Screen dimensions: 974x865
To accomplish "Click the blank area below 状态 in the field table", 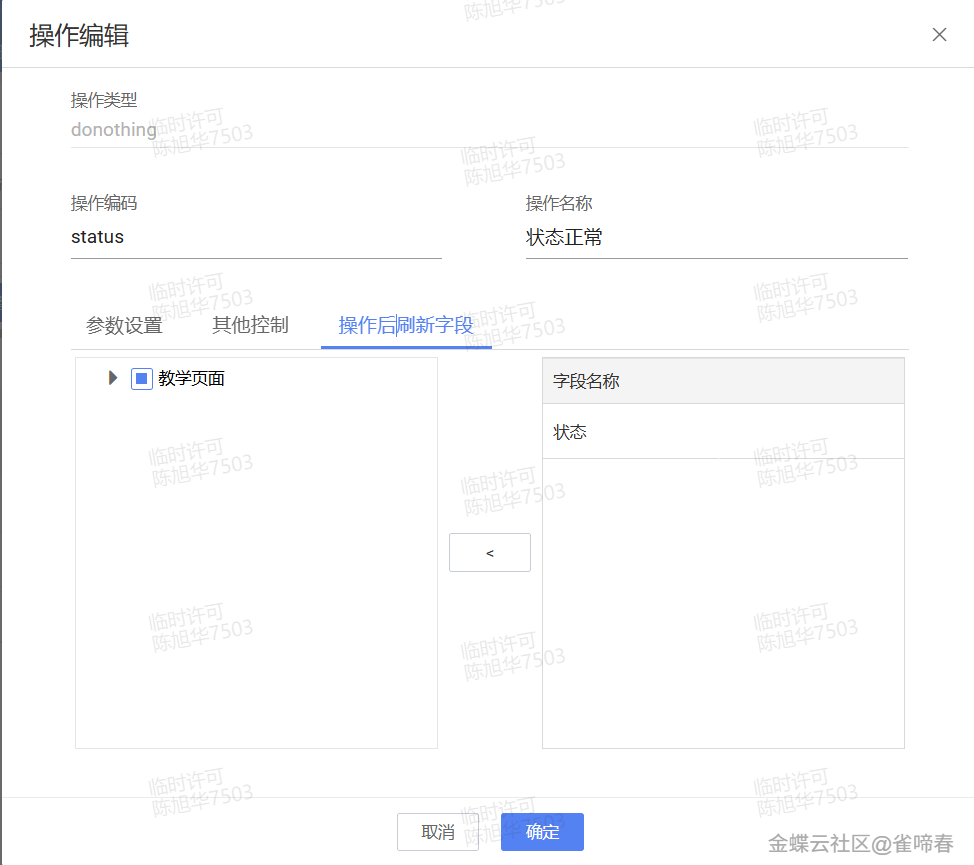I will (x=722, y=600).
